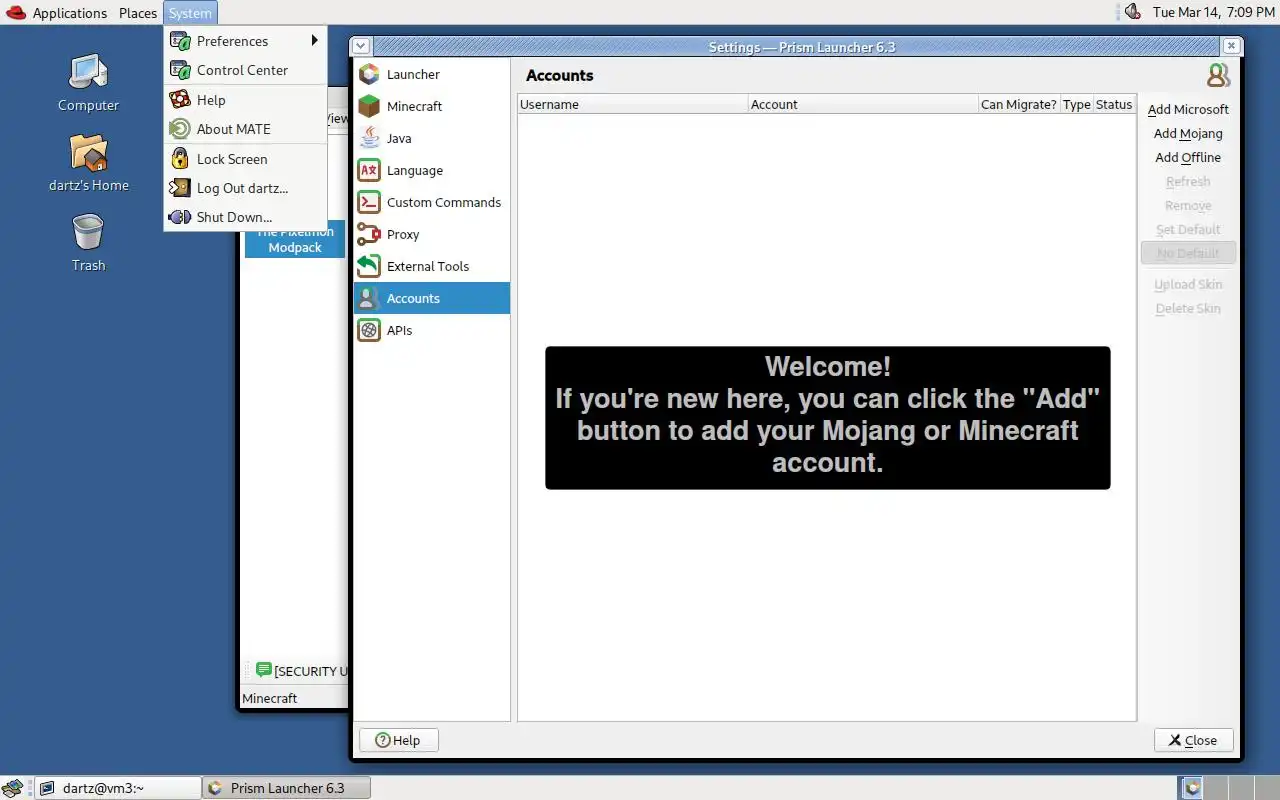Click the tray icon in bottom right panel
The height and width of the screenshot is (800, 1280).
tap(1190, 788)
